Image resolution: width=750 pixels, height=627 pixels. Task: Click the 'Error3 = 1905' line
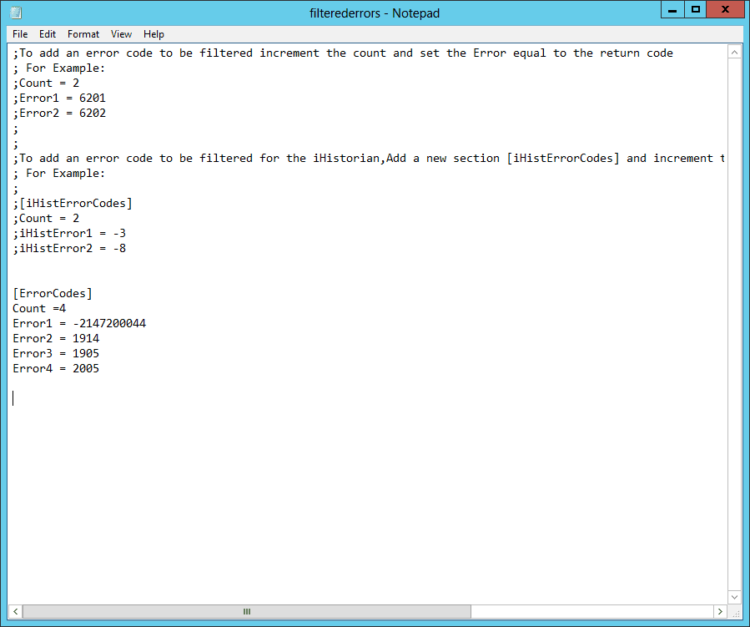tap(56, 353)
